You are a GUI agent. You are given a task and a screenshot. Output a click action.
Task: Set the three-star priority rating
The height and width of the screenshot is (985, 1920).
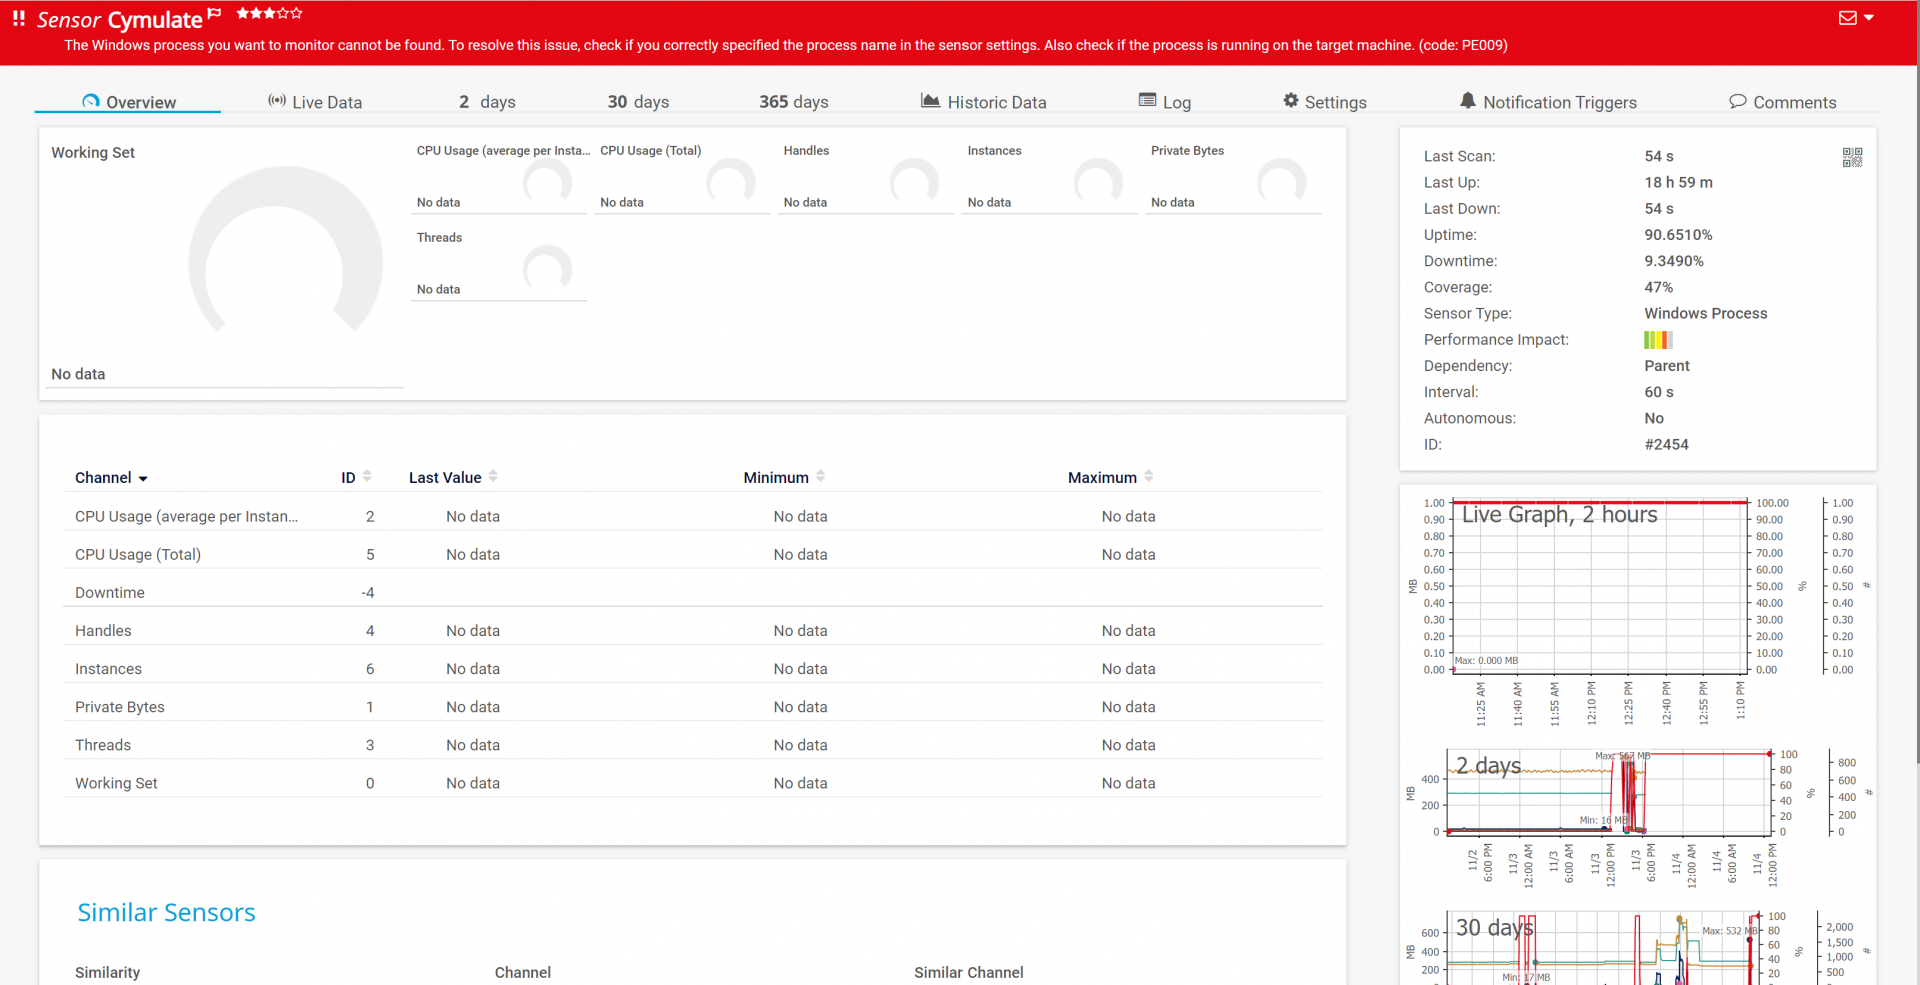pyautogui.click(x=270, y=13)
